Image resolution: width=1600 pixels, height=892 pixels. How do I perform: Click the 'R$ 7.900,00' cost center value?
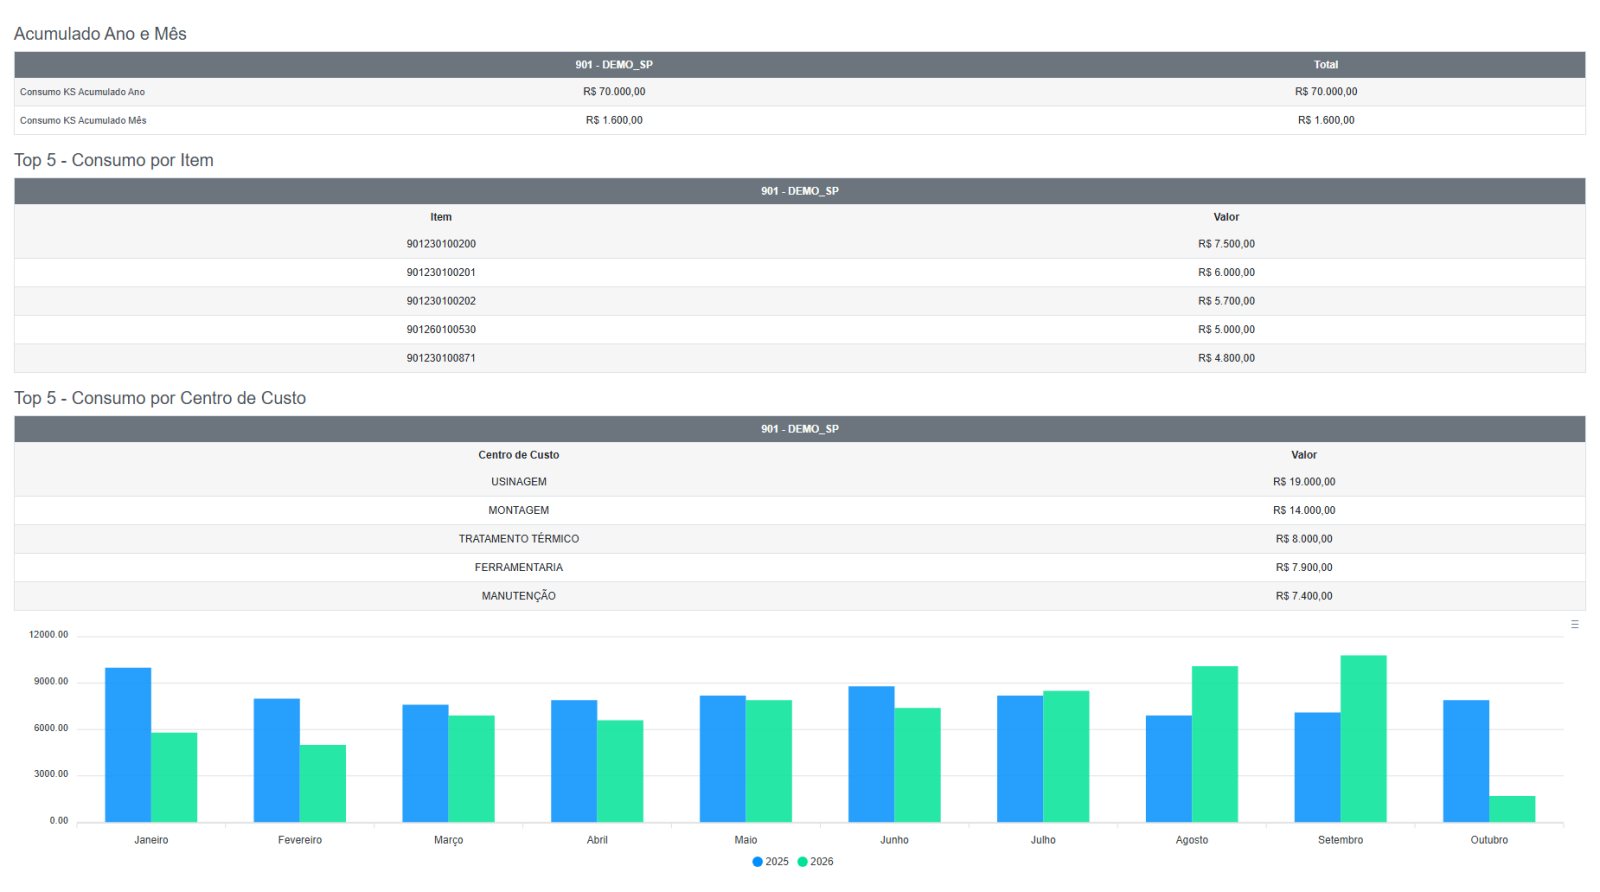[x=1304, y=567]
